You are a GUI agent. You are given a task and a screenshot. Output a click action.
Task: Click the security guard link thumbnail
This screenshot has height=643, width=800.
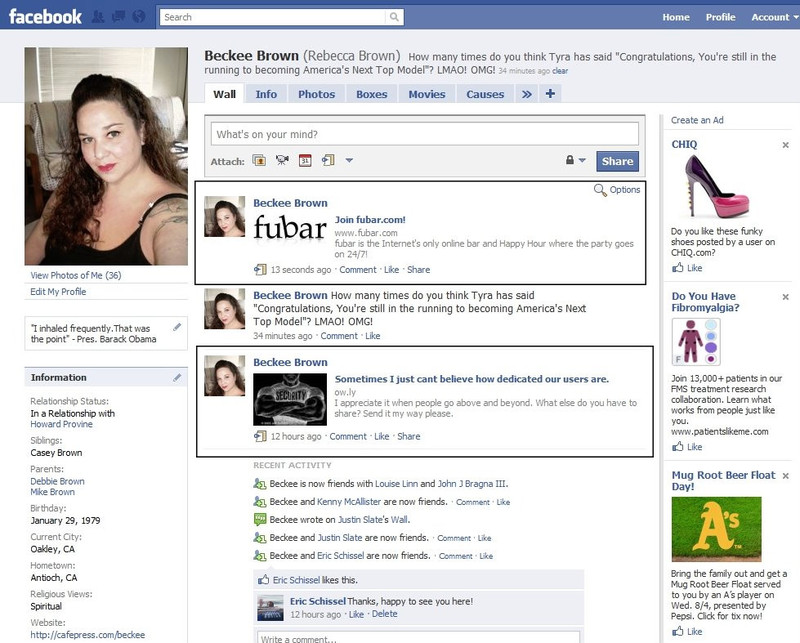click(x=290, y=400)
